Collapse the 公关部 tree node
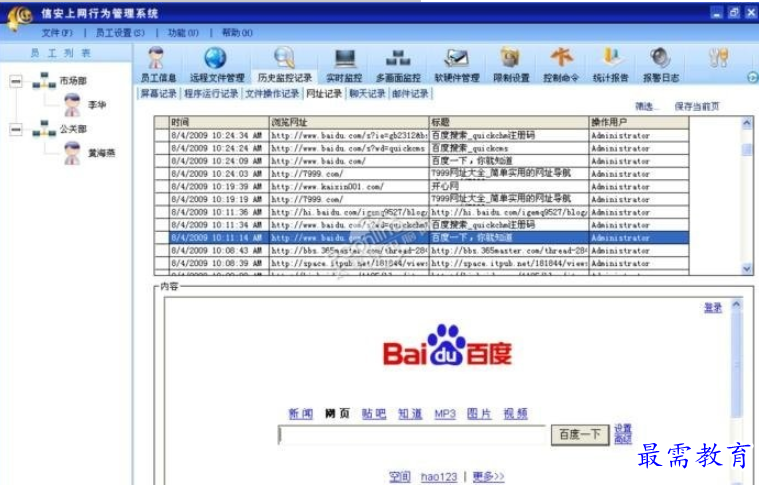Screen dimensions: 759x487 click(16, 129)
